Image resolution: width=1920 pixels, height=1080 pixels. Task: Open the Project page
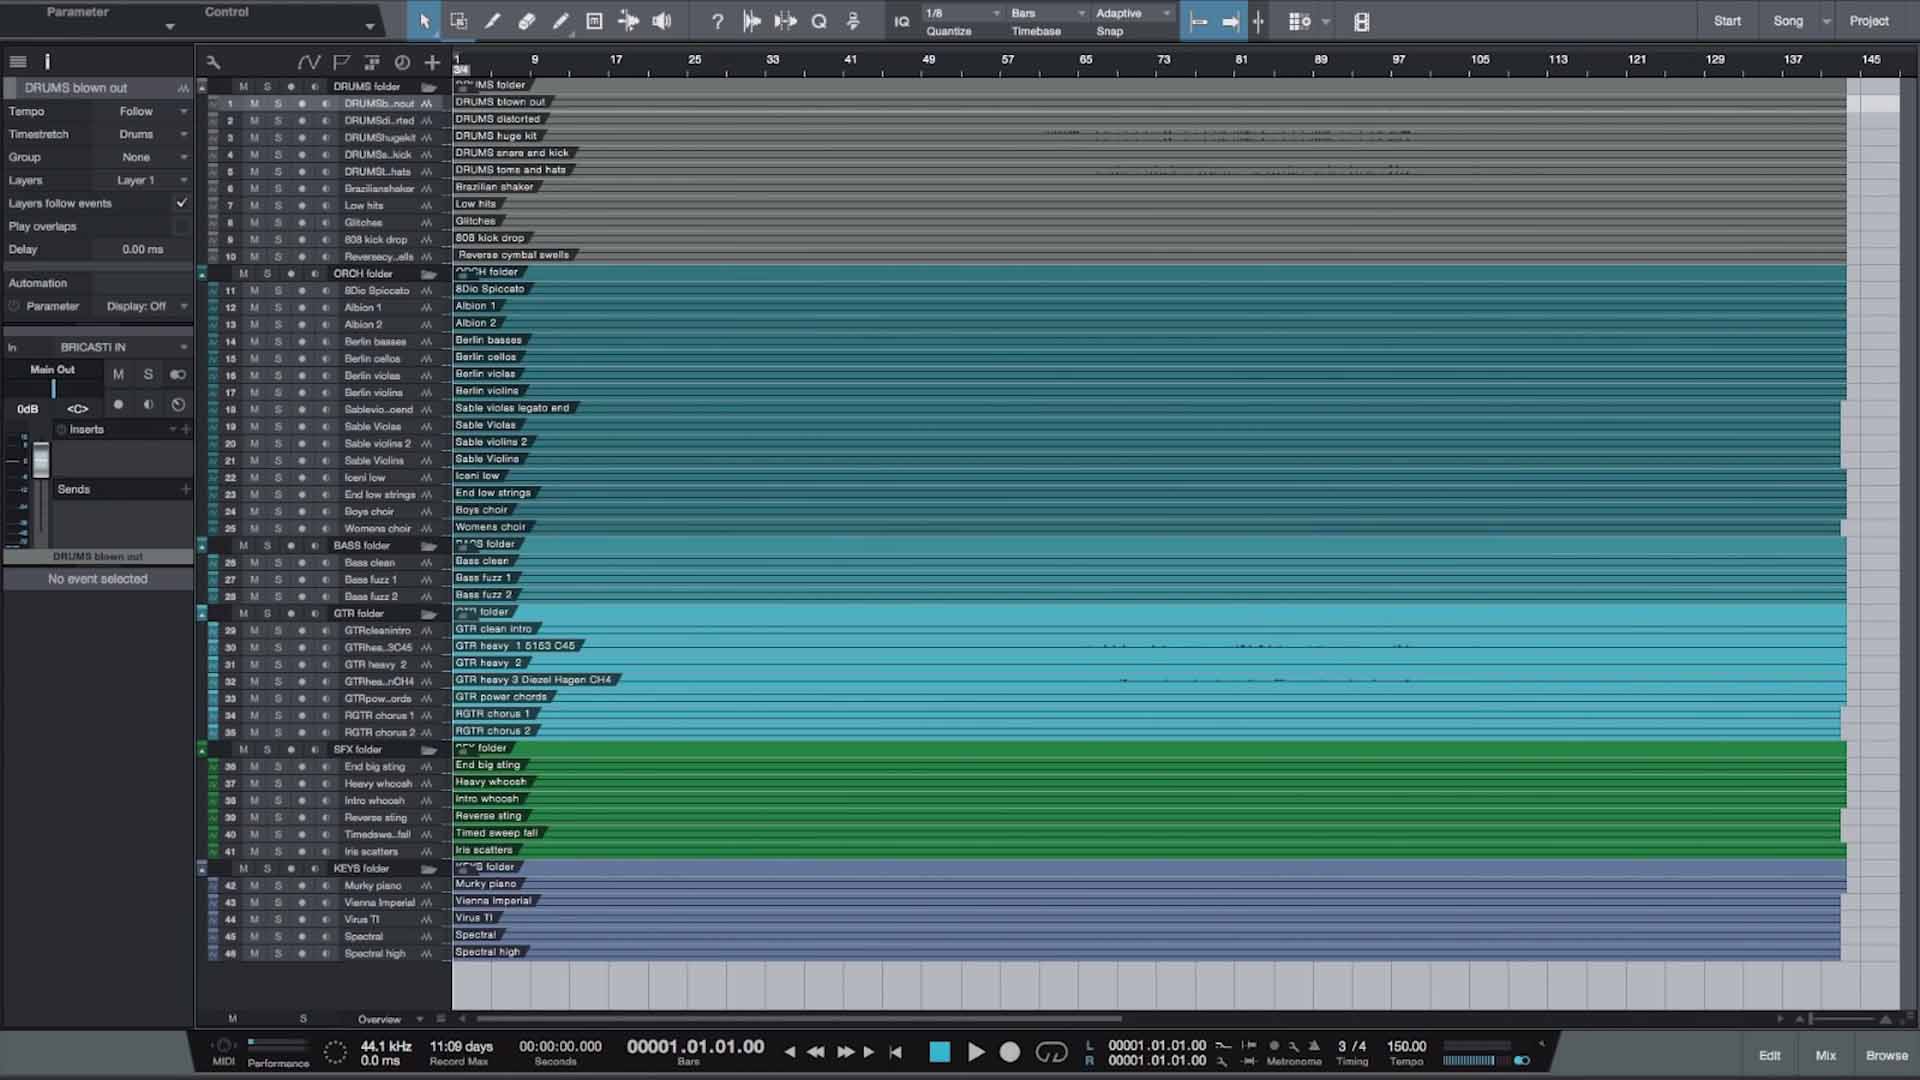(1869, 21)
